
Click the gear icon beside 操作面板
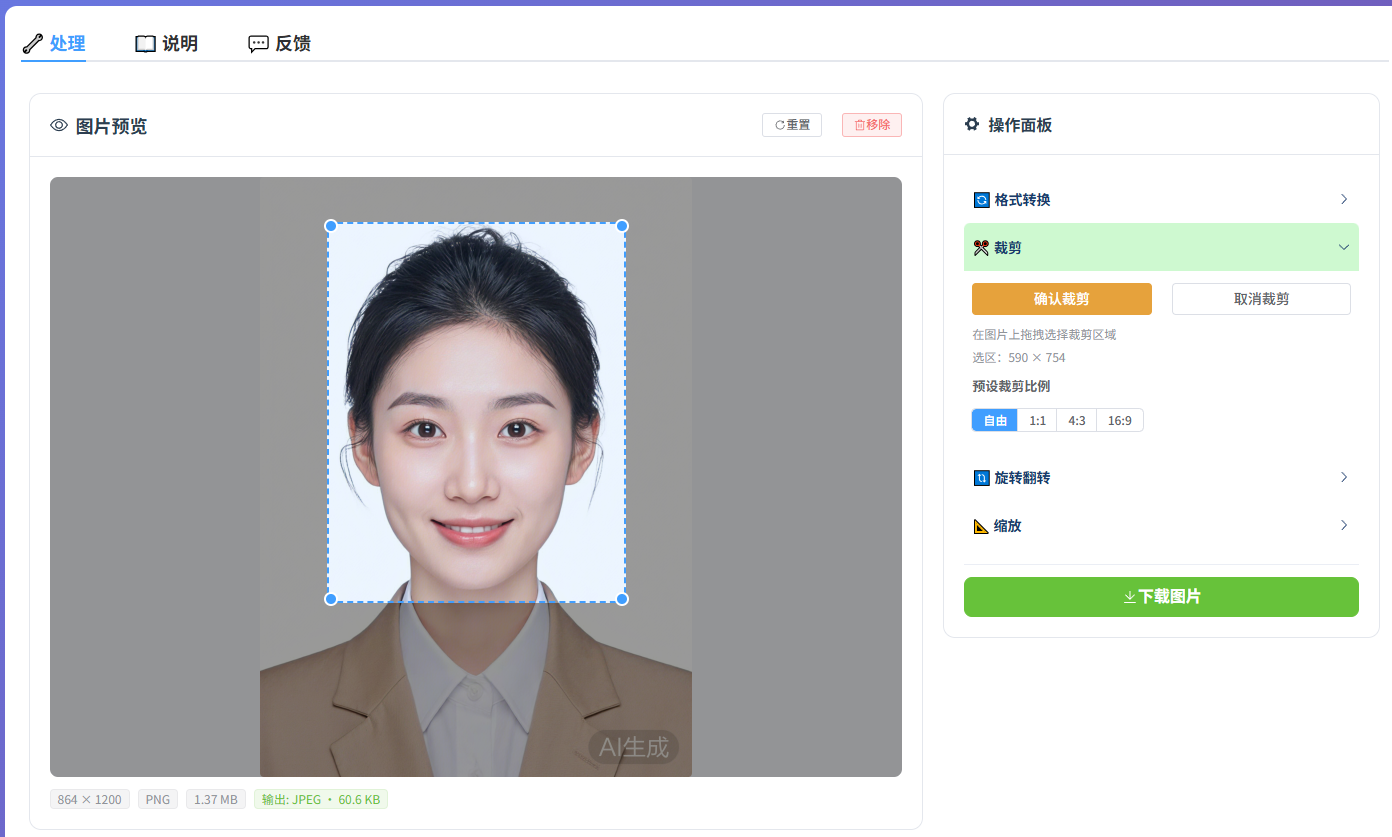coord(972,124)
